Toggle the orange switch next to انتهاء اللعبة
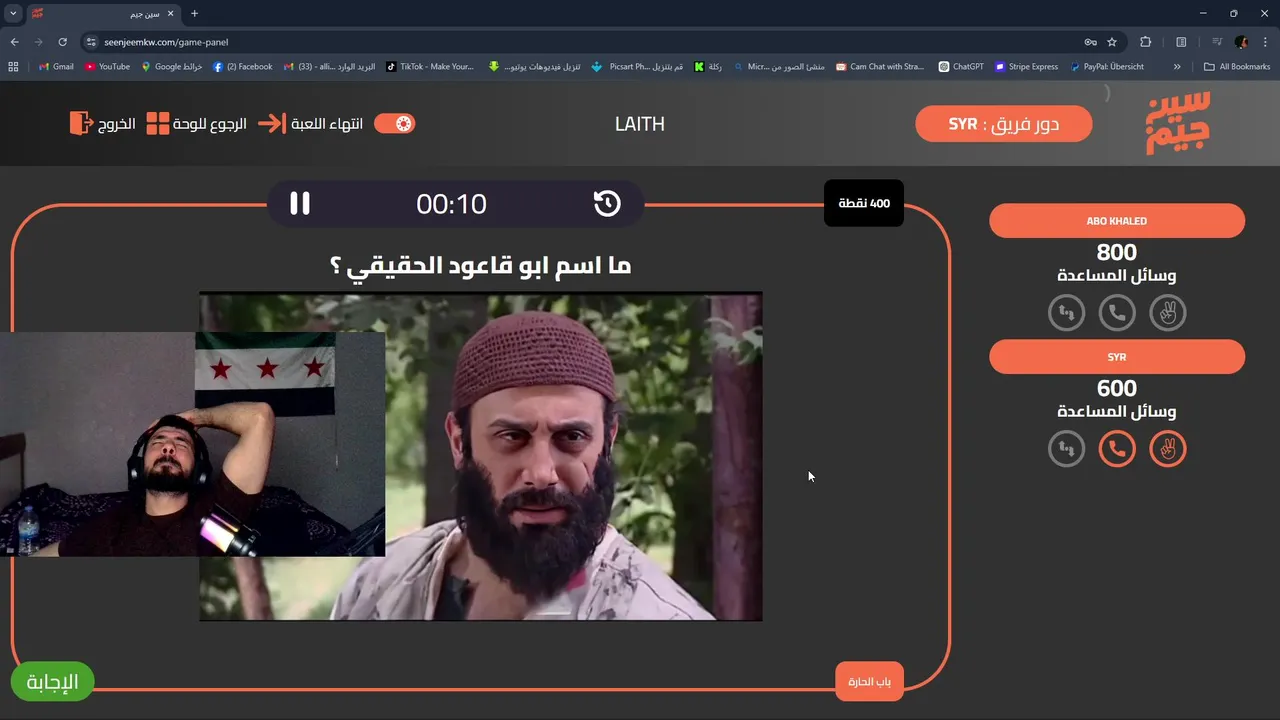The width and height of the screenshot is (1280, 720). [x=394, y=123]
